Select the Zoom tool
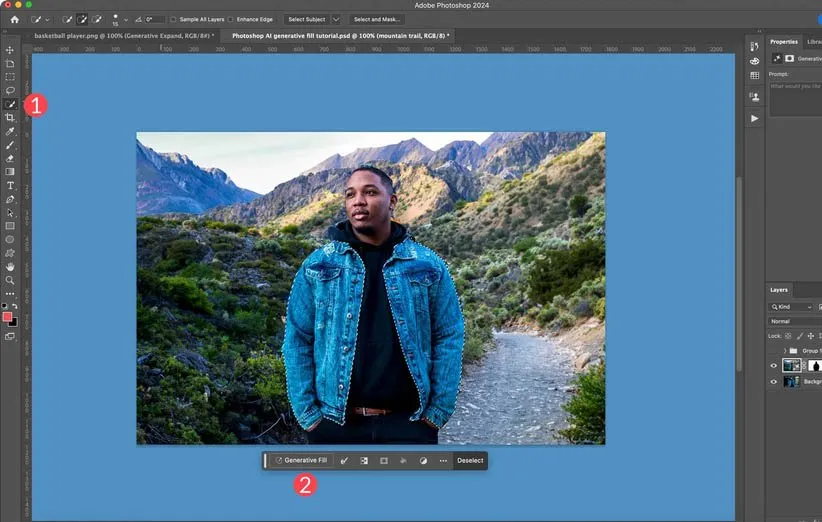This screenshot has width=822, height=522. click(10, 280)
